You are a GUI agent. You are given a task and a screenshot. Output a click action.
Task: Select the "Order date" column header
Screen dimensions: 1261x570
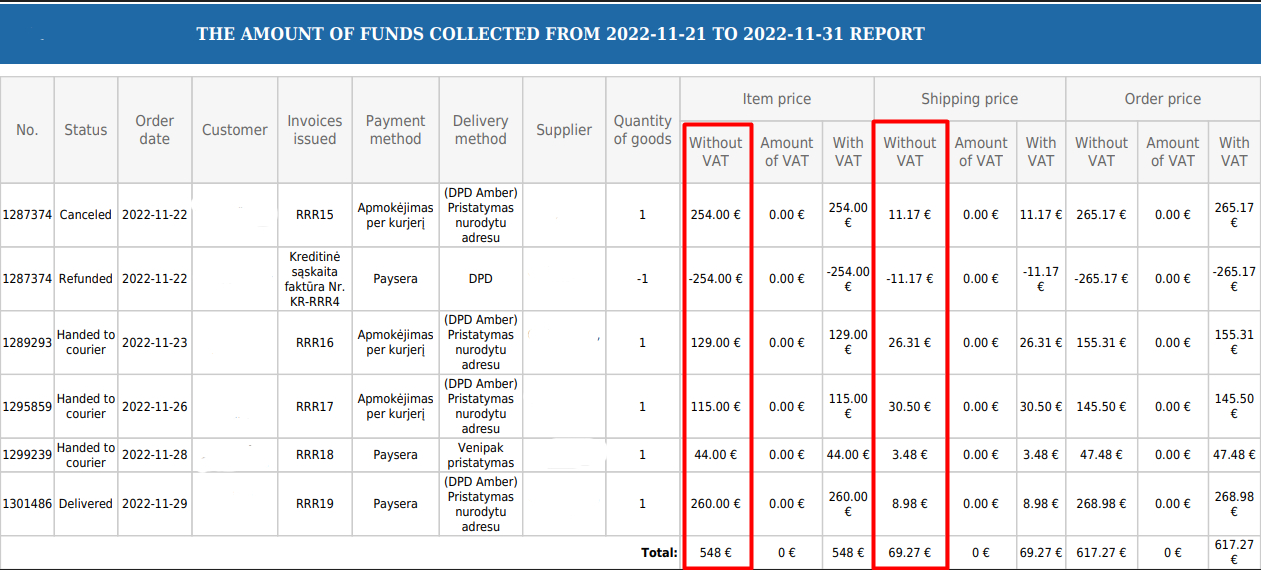click(x=155, y=130)
